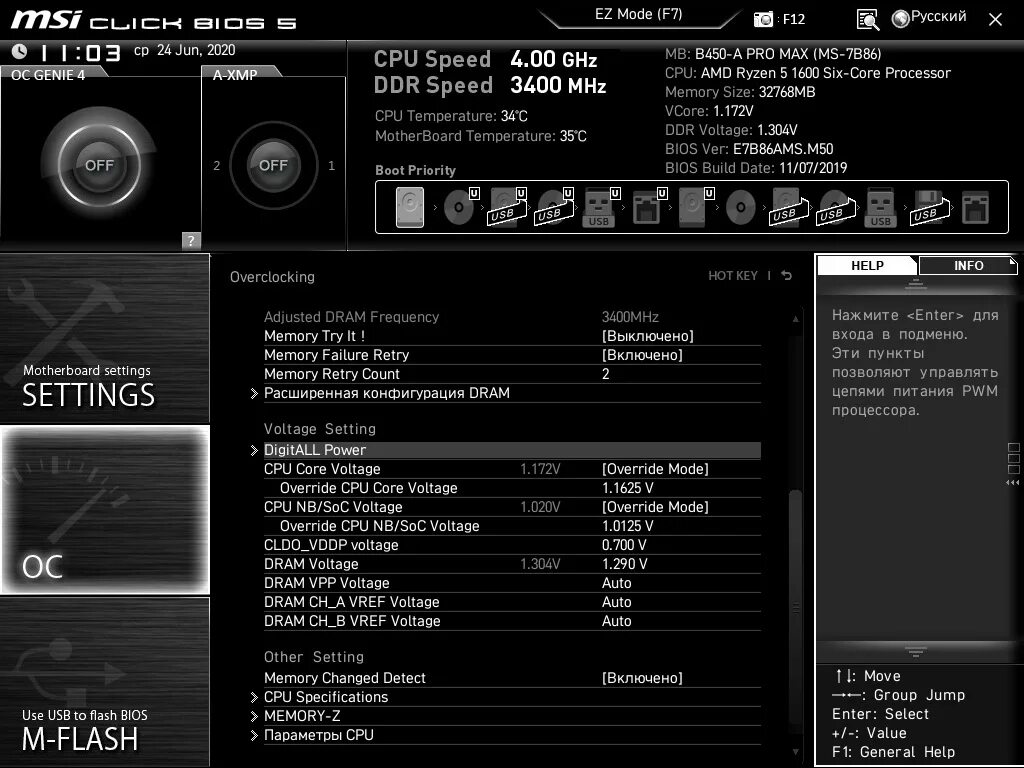The image size is (1024, 768).
Task: Select the UEFI USB hard disk boot device
Action: click(x=507, y=207)
